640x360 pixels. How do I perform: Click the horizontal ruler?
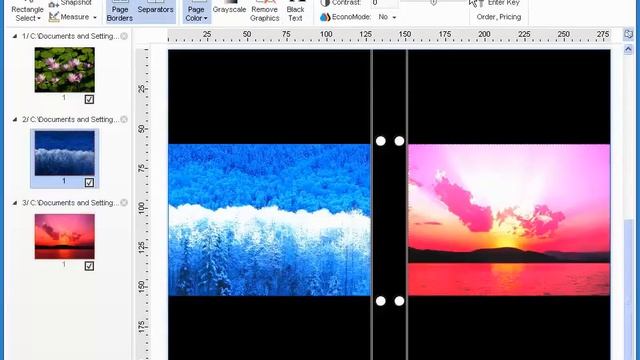tap(389, 36)
